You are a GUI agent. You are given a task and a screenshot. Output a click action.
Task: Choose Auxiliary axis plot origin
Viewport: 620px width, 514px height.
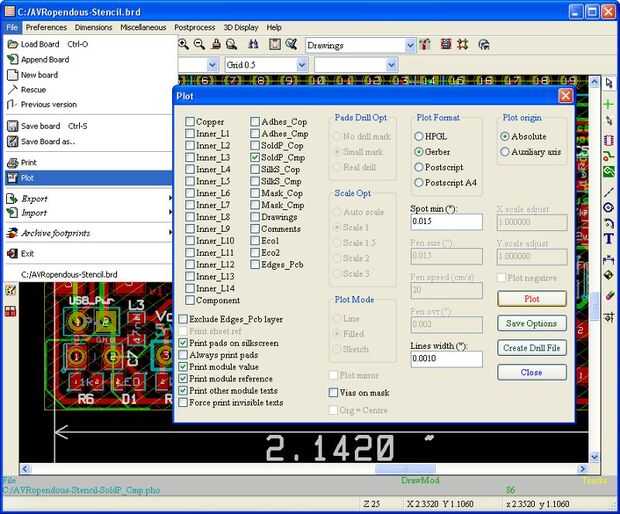[x=505, y=152]
